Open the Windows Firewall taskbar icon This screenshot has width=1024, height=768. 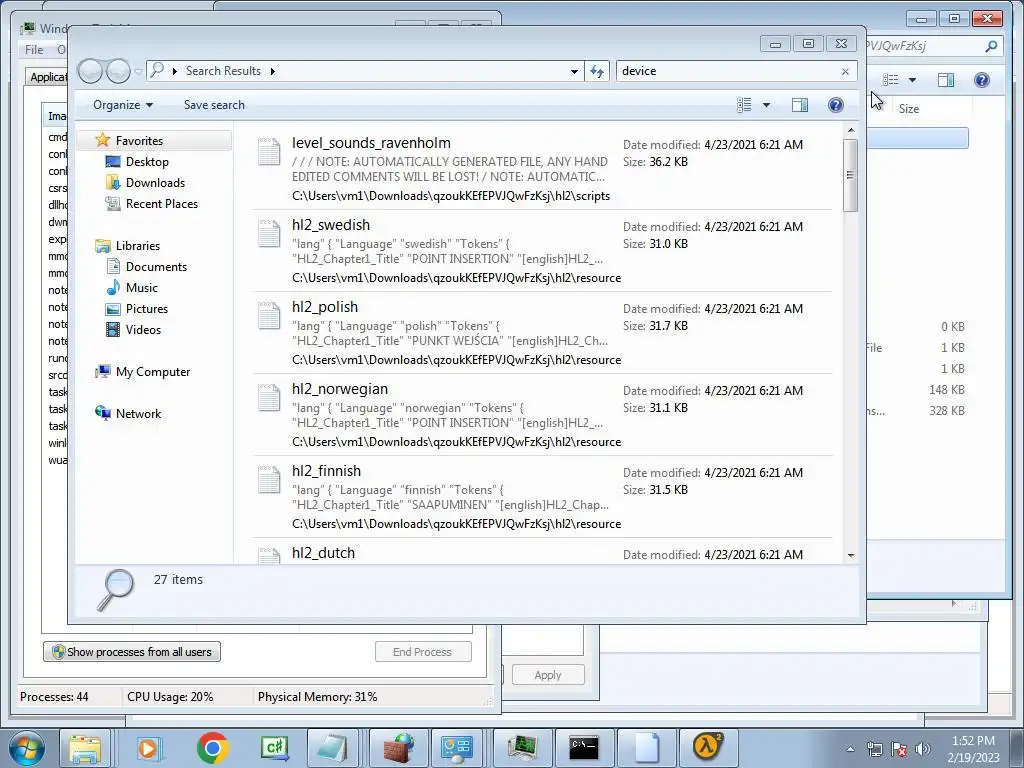pyautogui.click(x=398, y=748)
